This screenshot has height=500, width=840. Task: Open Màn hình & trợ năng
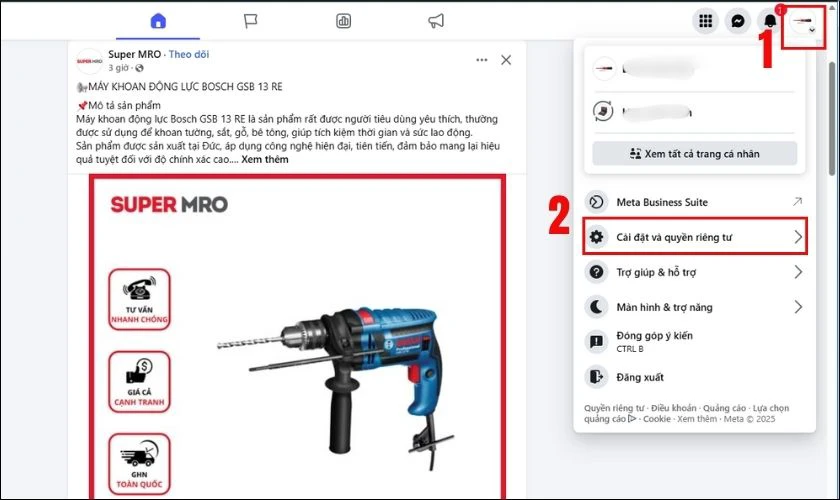[694, 307]
